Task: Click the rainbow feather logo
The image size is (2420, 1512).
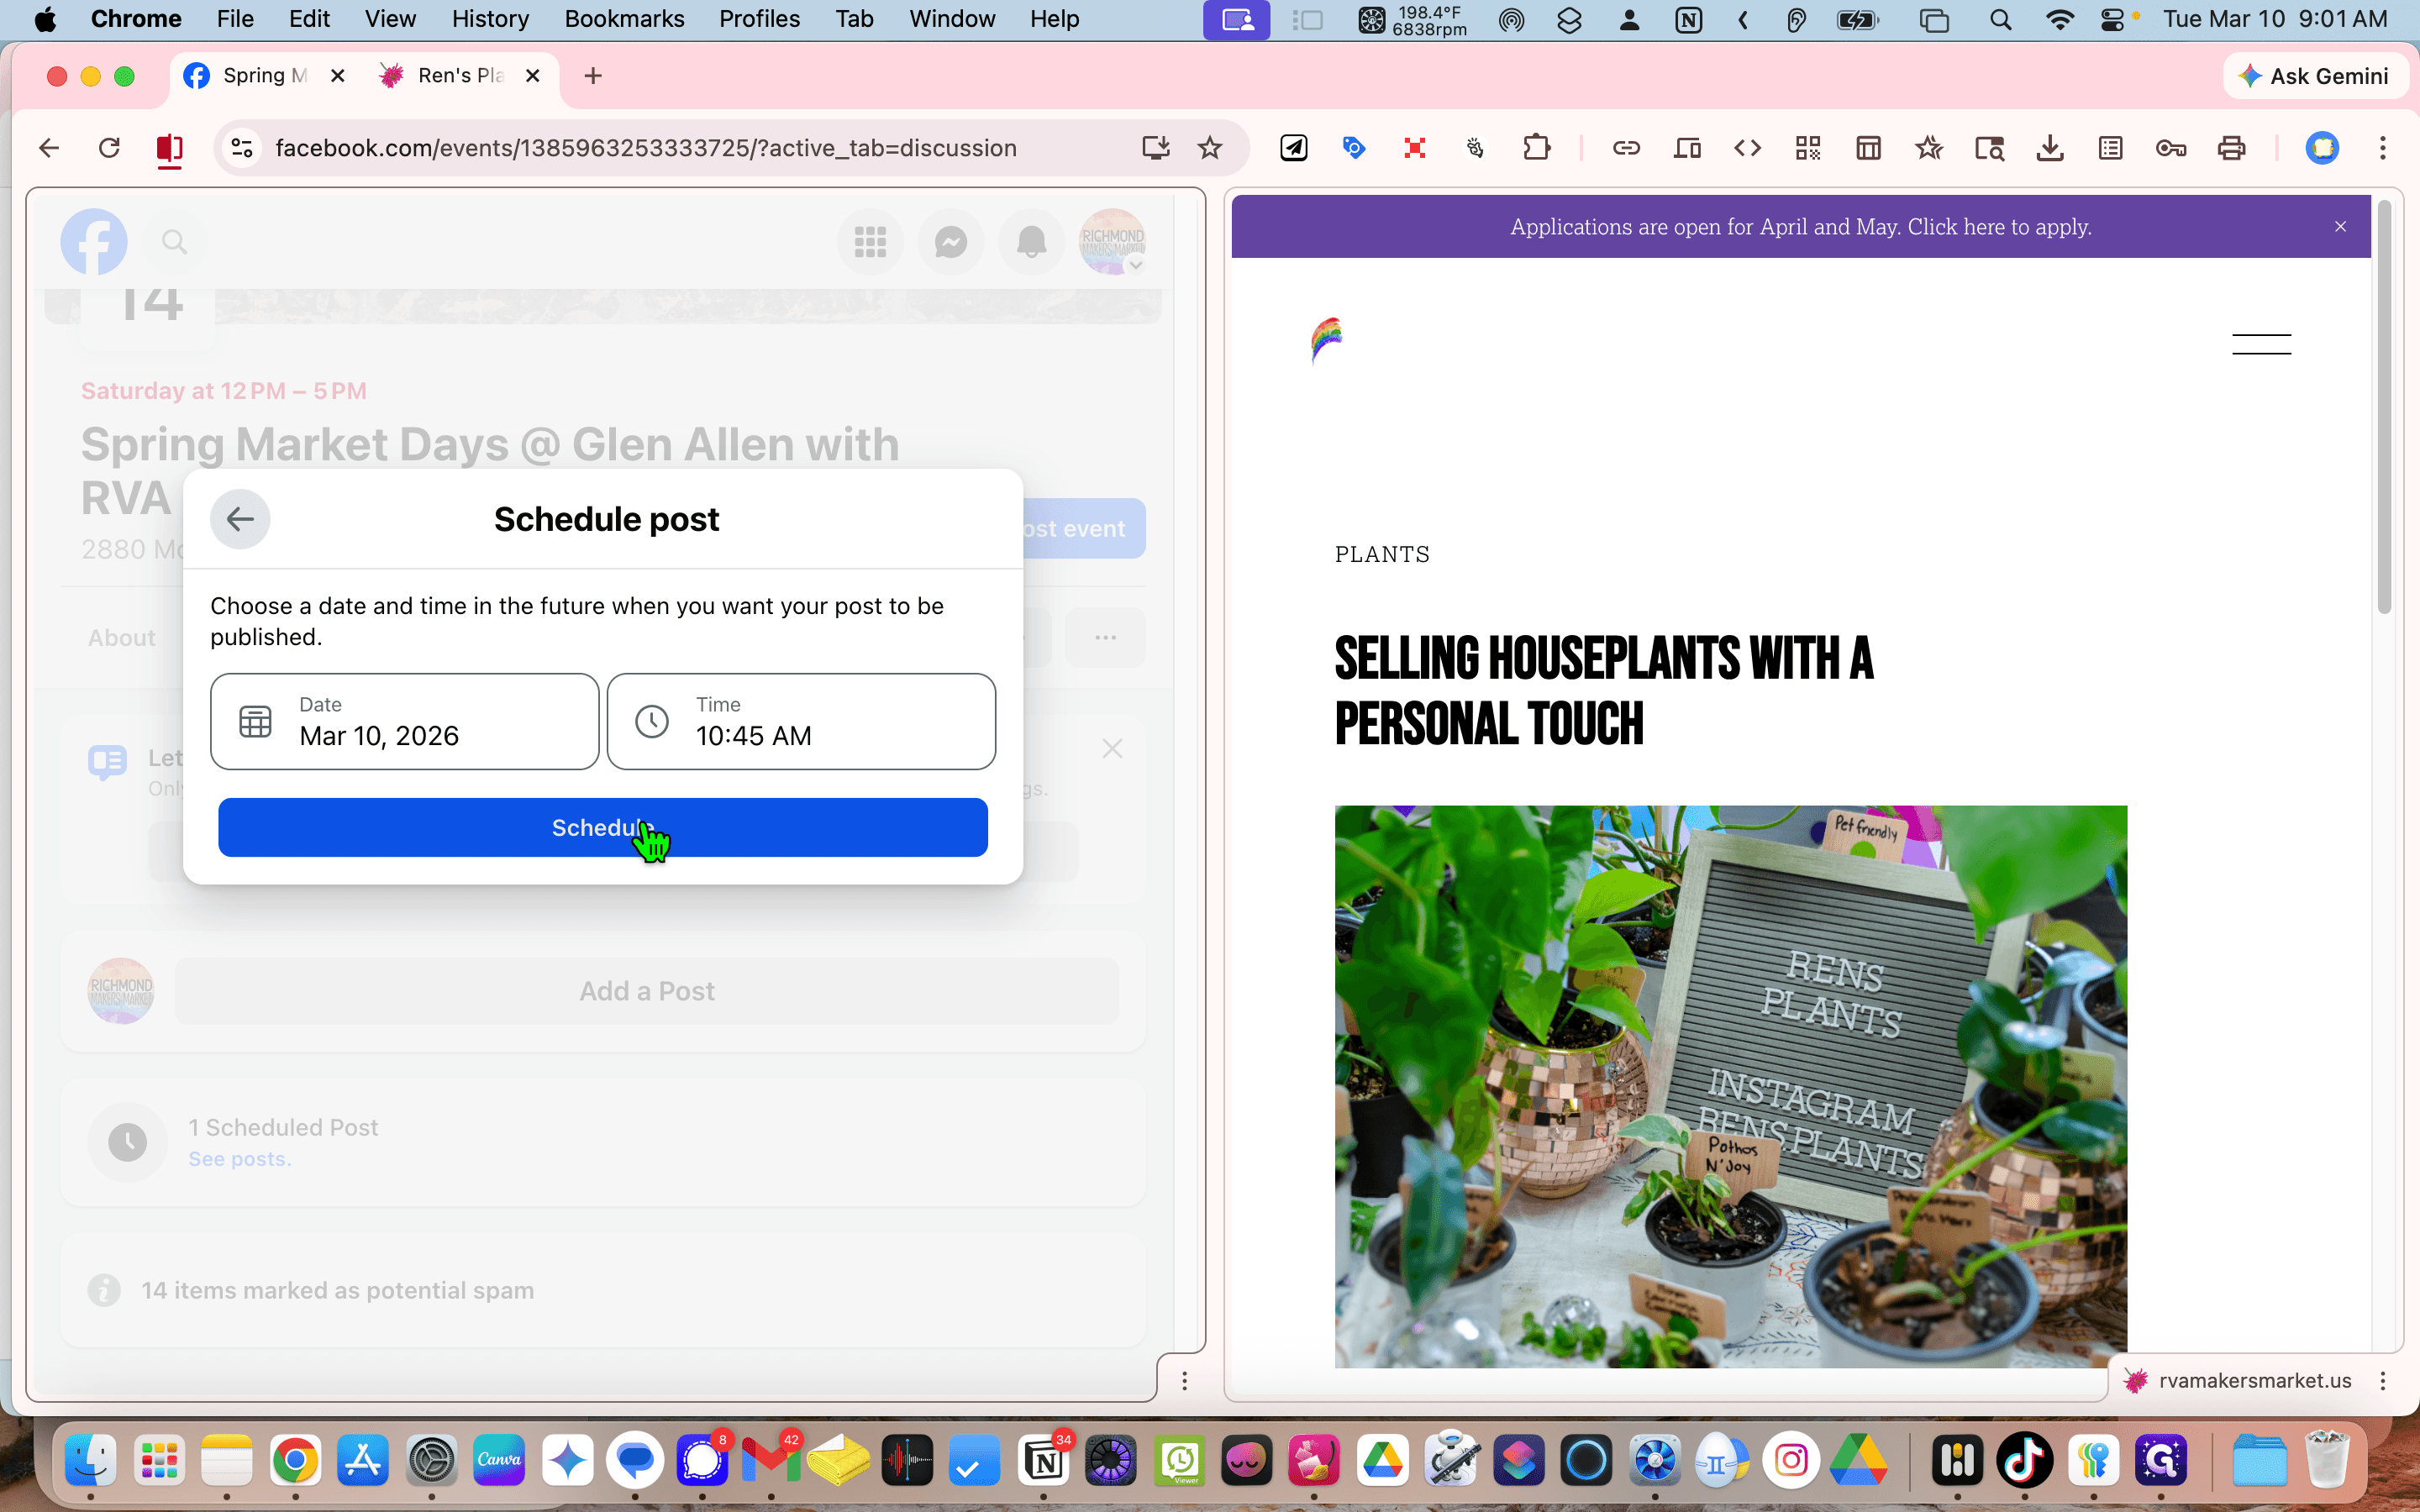Action: [1326, 340]
